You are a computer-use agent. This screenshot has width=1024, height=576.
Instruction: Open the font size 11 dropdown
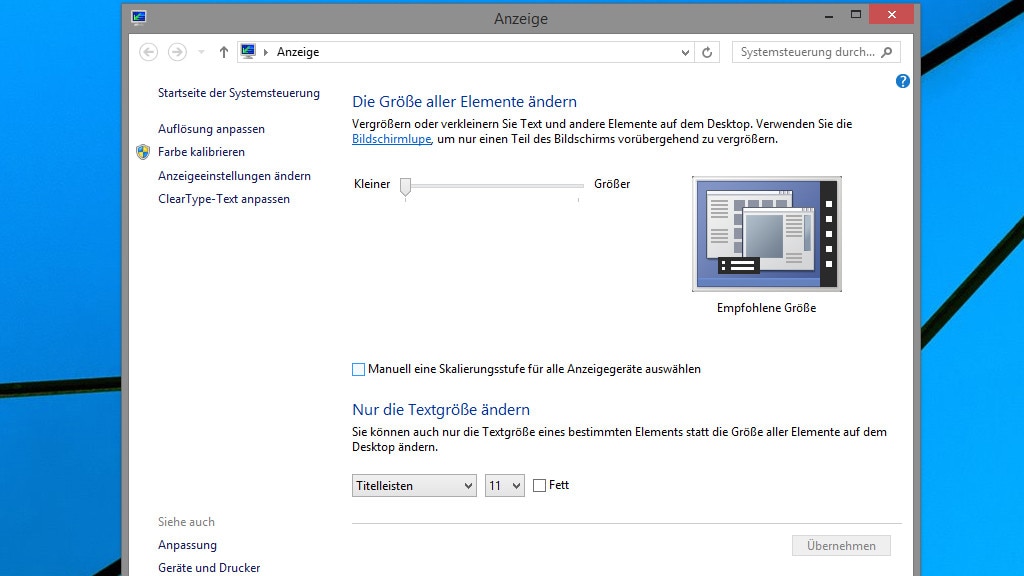(x=505, y=486)
